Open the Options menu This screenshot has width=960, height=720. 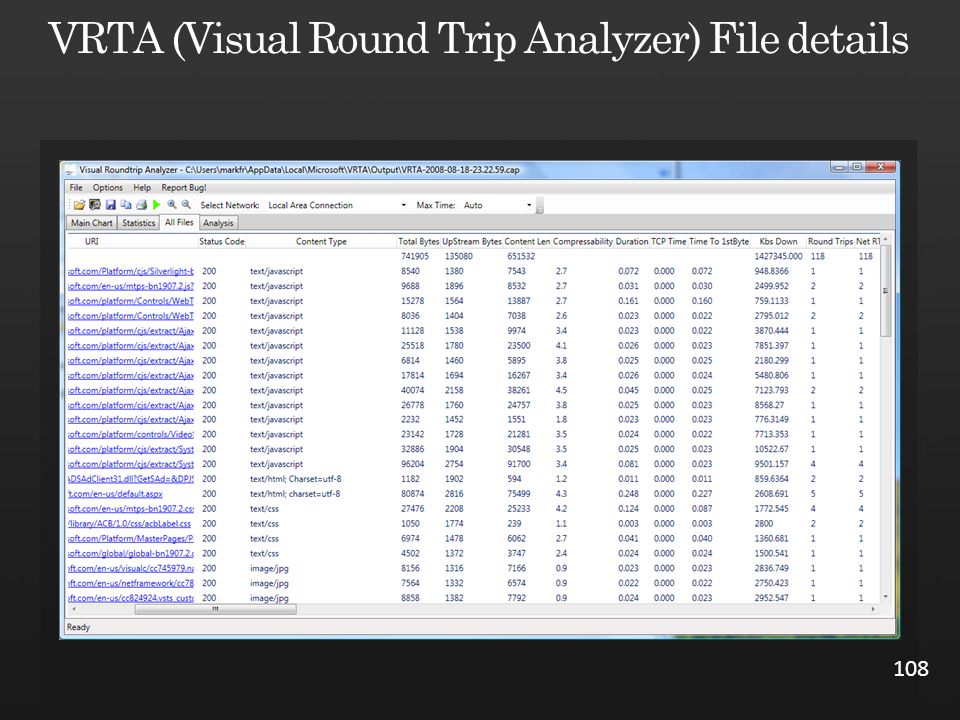(x=108, y=187)
